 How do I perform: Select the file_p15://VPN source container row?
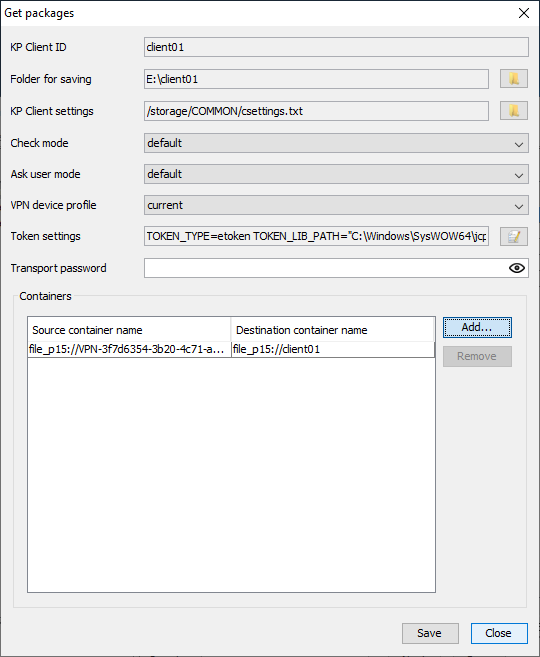(231, 349)
